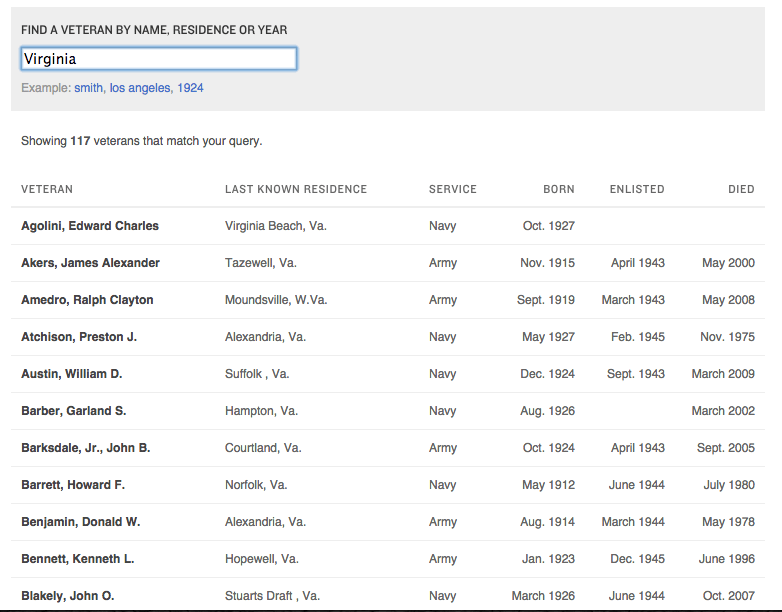Click the 'los angeles' example link
This screenshot has height=612, width=782.
(x=141, y=88)
